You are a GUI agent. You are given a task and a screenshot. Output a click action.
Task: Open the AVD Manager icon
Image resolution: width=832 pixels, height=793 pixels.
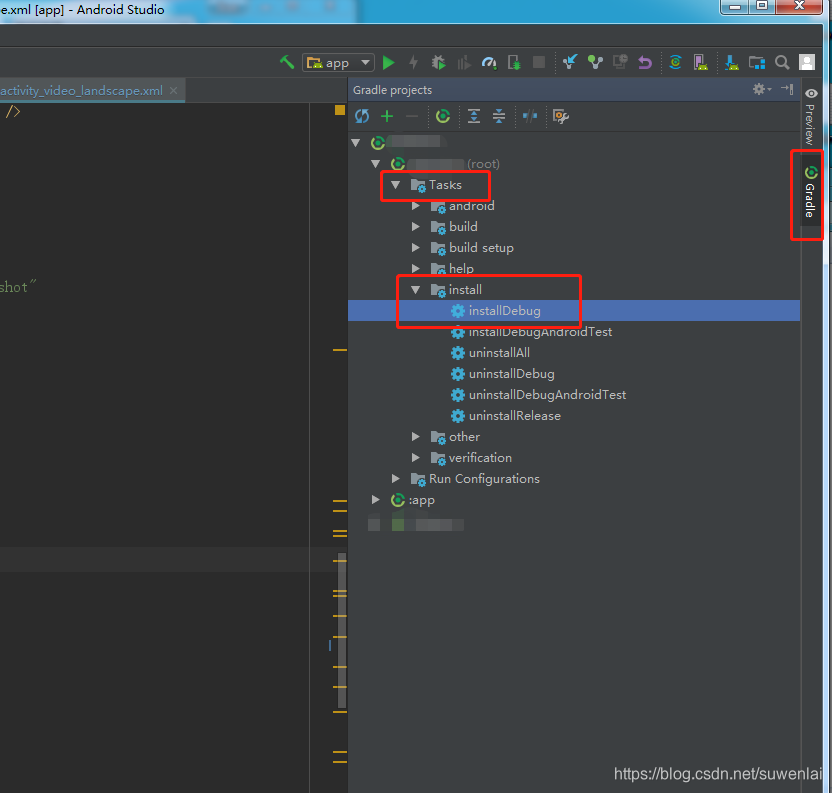point(700,63)
